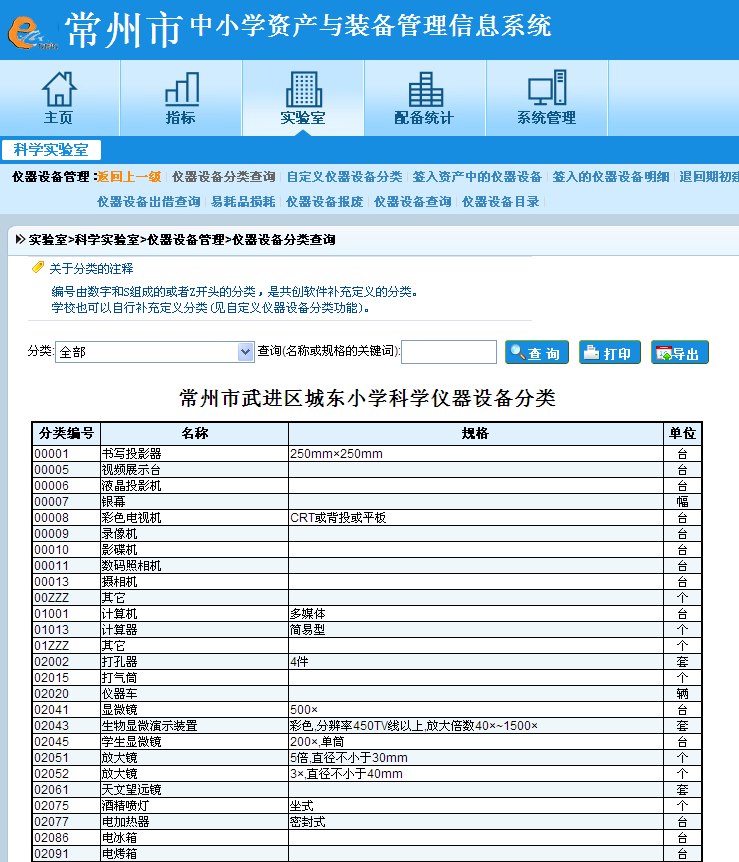
Task: Select the 打孔器 cell
Action: coord(195,662)
